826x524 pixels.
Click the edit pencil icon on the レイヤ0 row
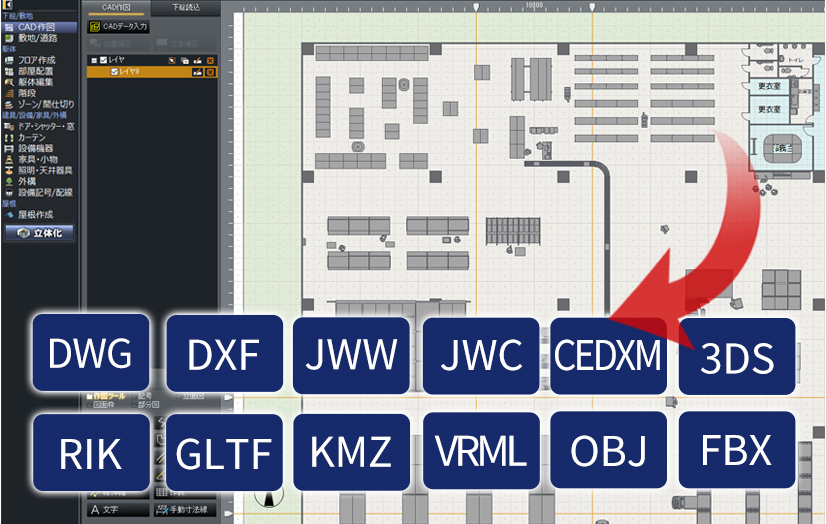198,72
